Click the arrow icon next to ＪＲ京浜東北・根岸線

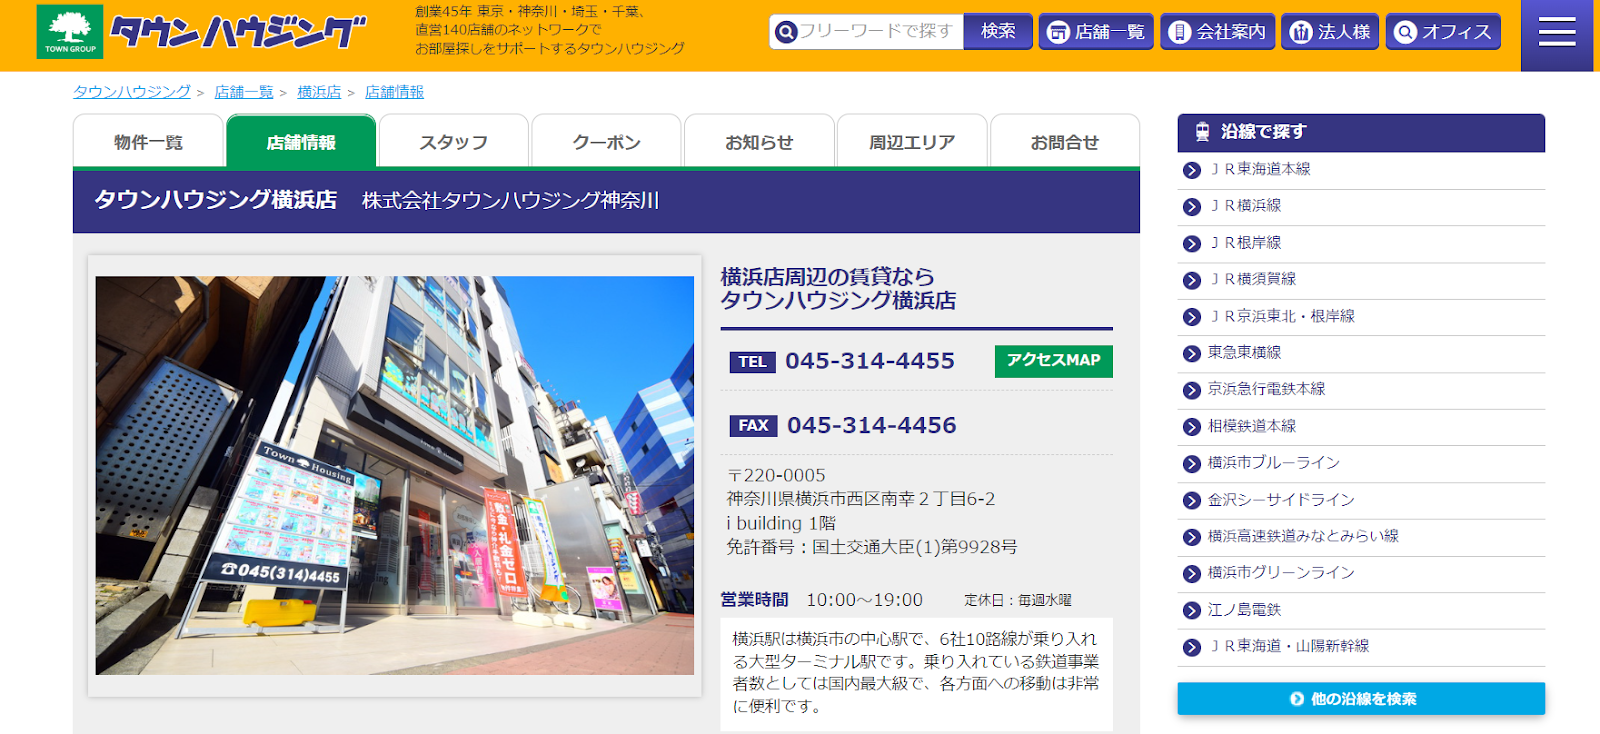[1191, 317]
